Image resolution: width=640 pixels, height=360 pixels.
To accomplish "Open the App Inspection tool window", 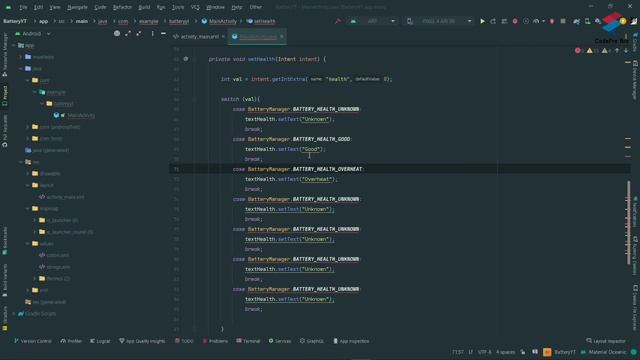I will (351, 341).
